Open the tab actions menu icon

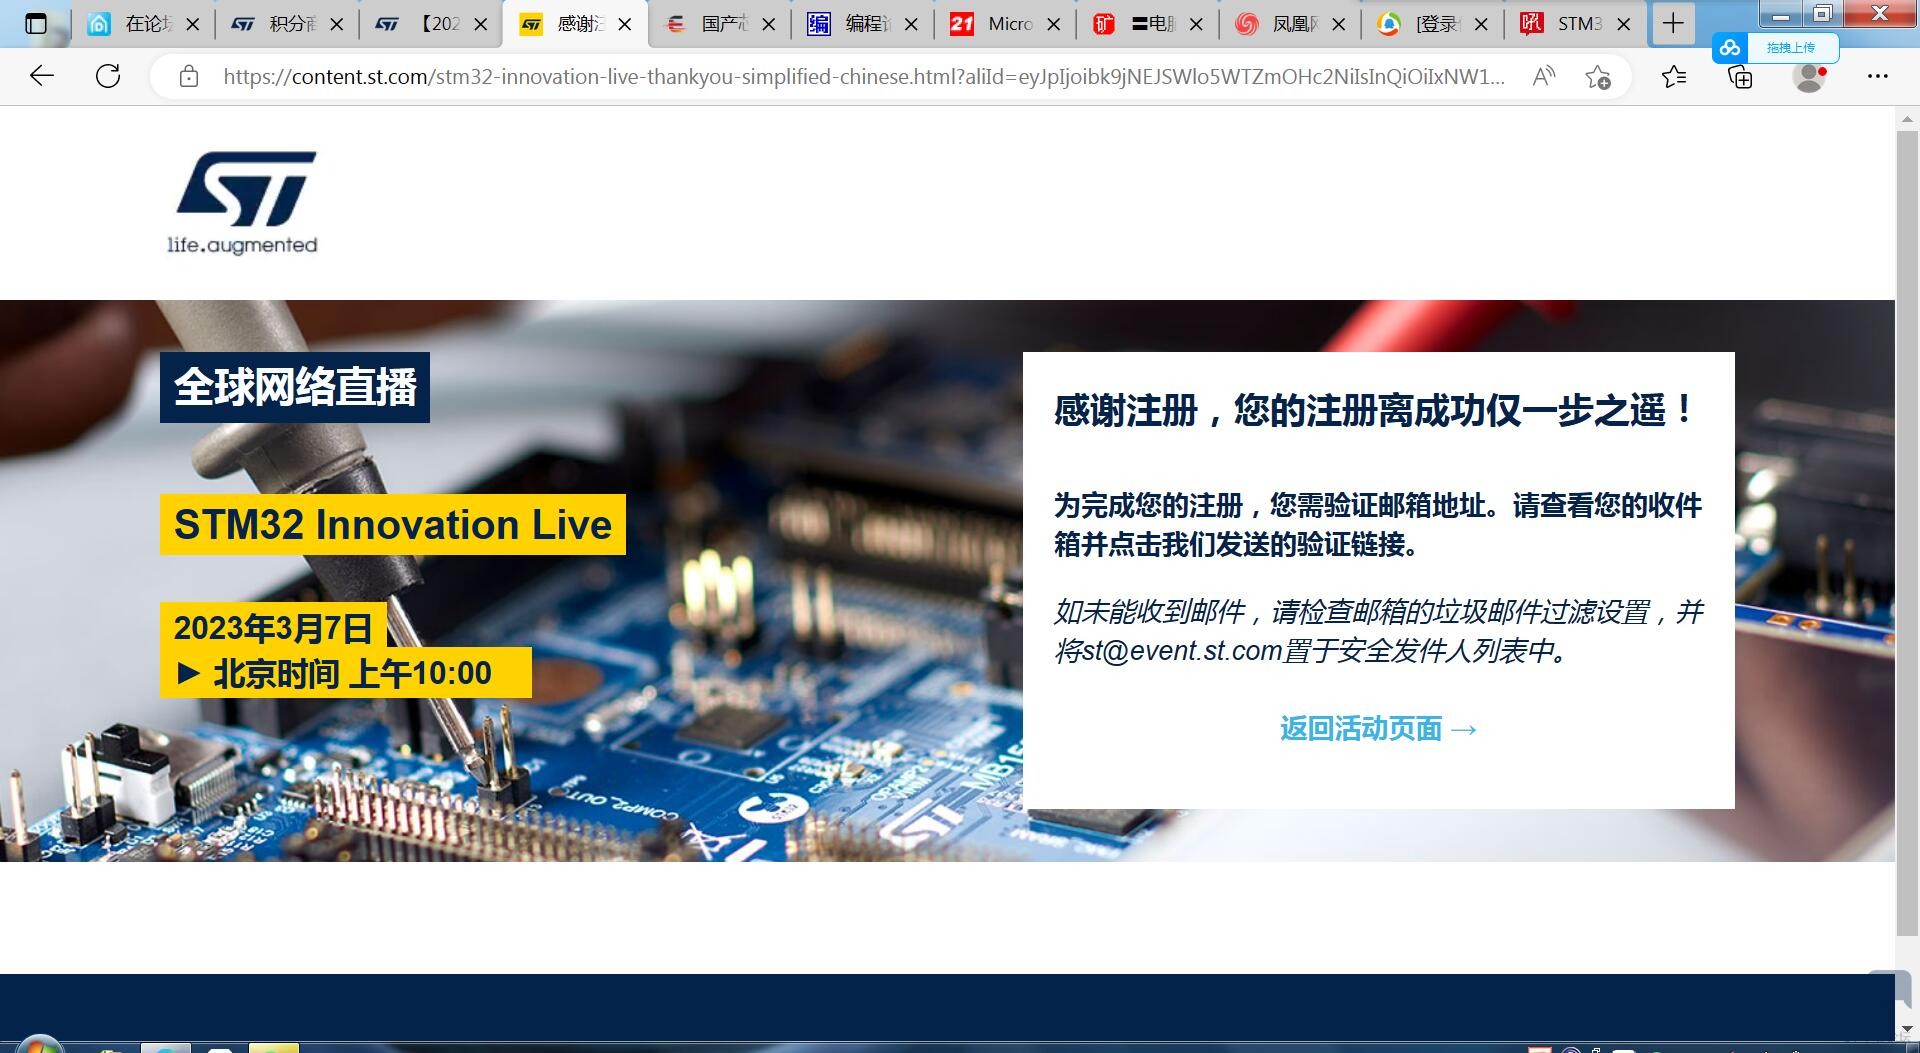point(35,24)
